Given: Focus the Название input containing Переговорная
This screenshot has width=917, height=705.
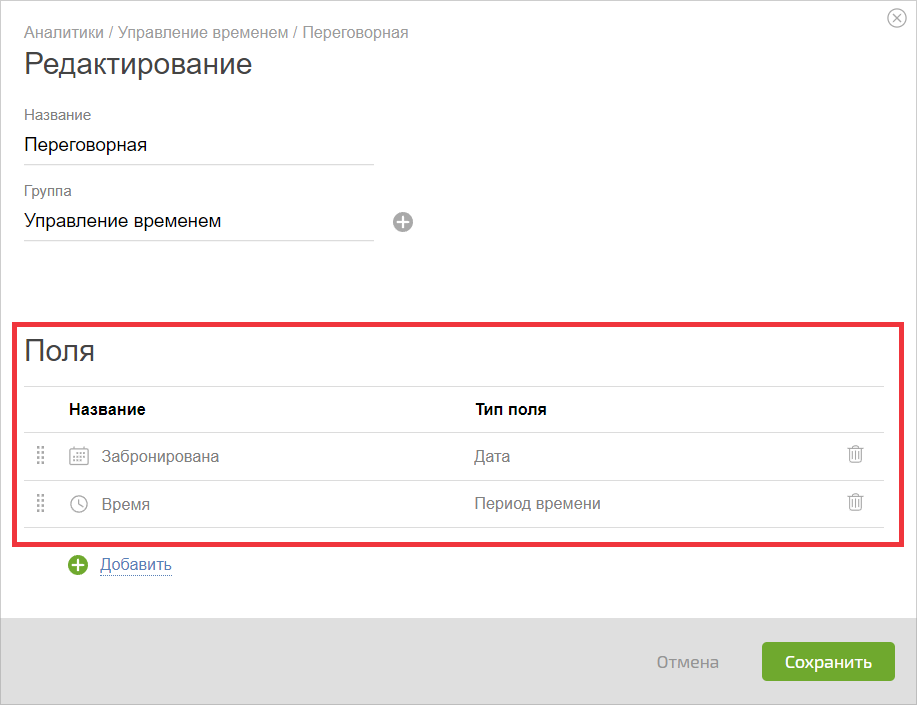Looking at the screenshot, I should point(199,145).
